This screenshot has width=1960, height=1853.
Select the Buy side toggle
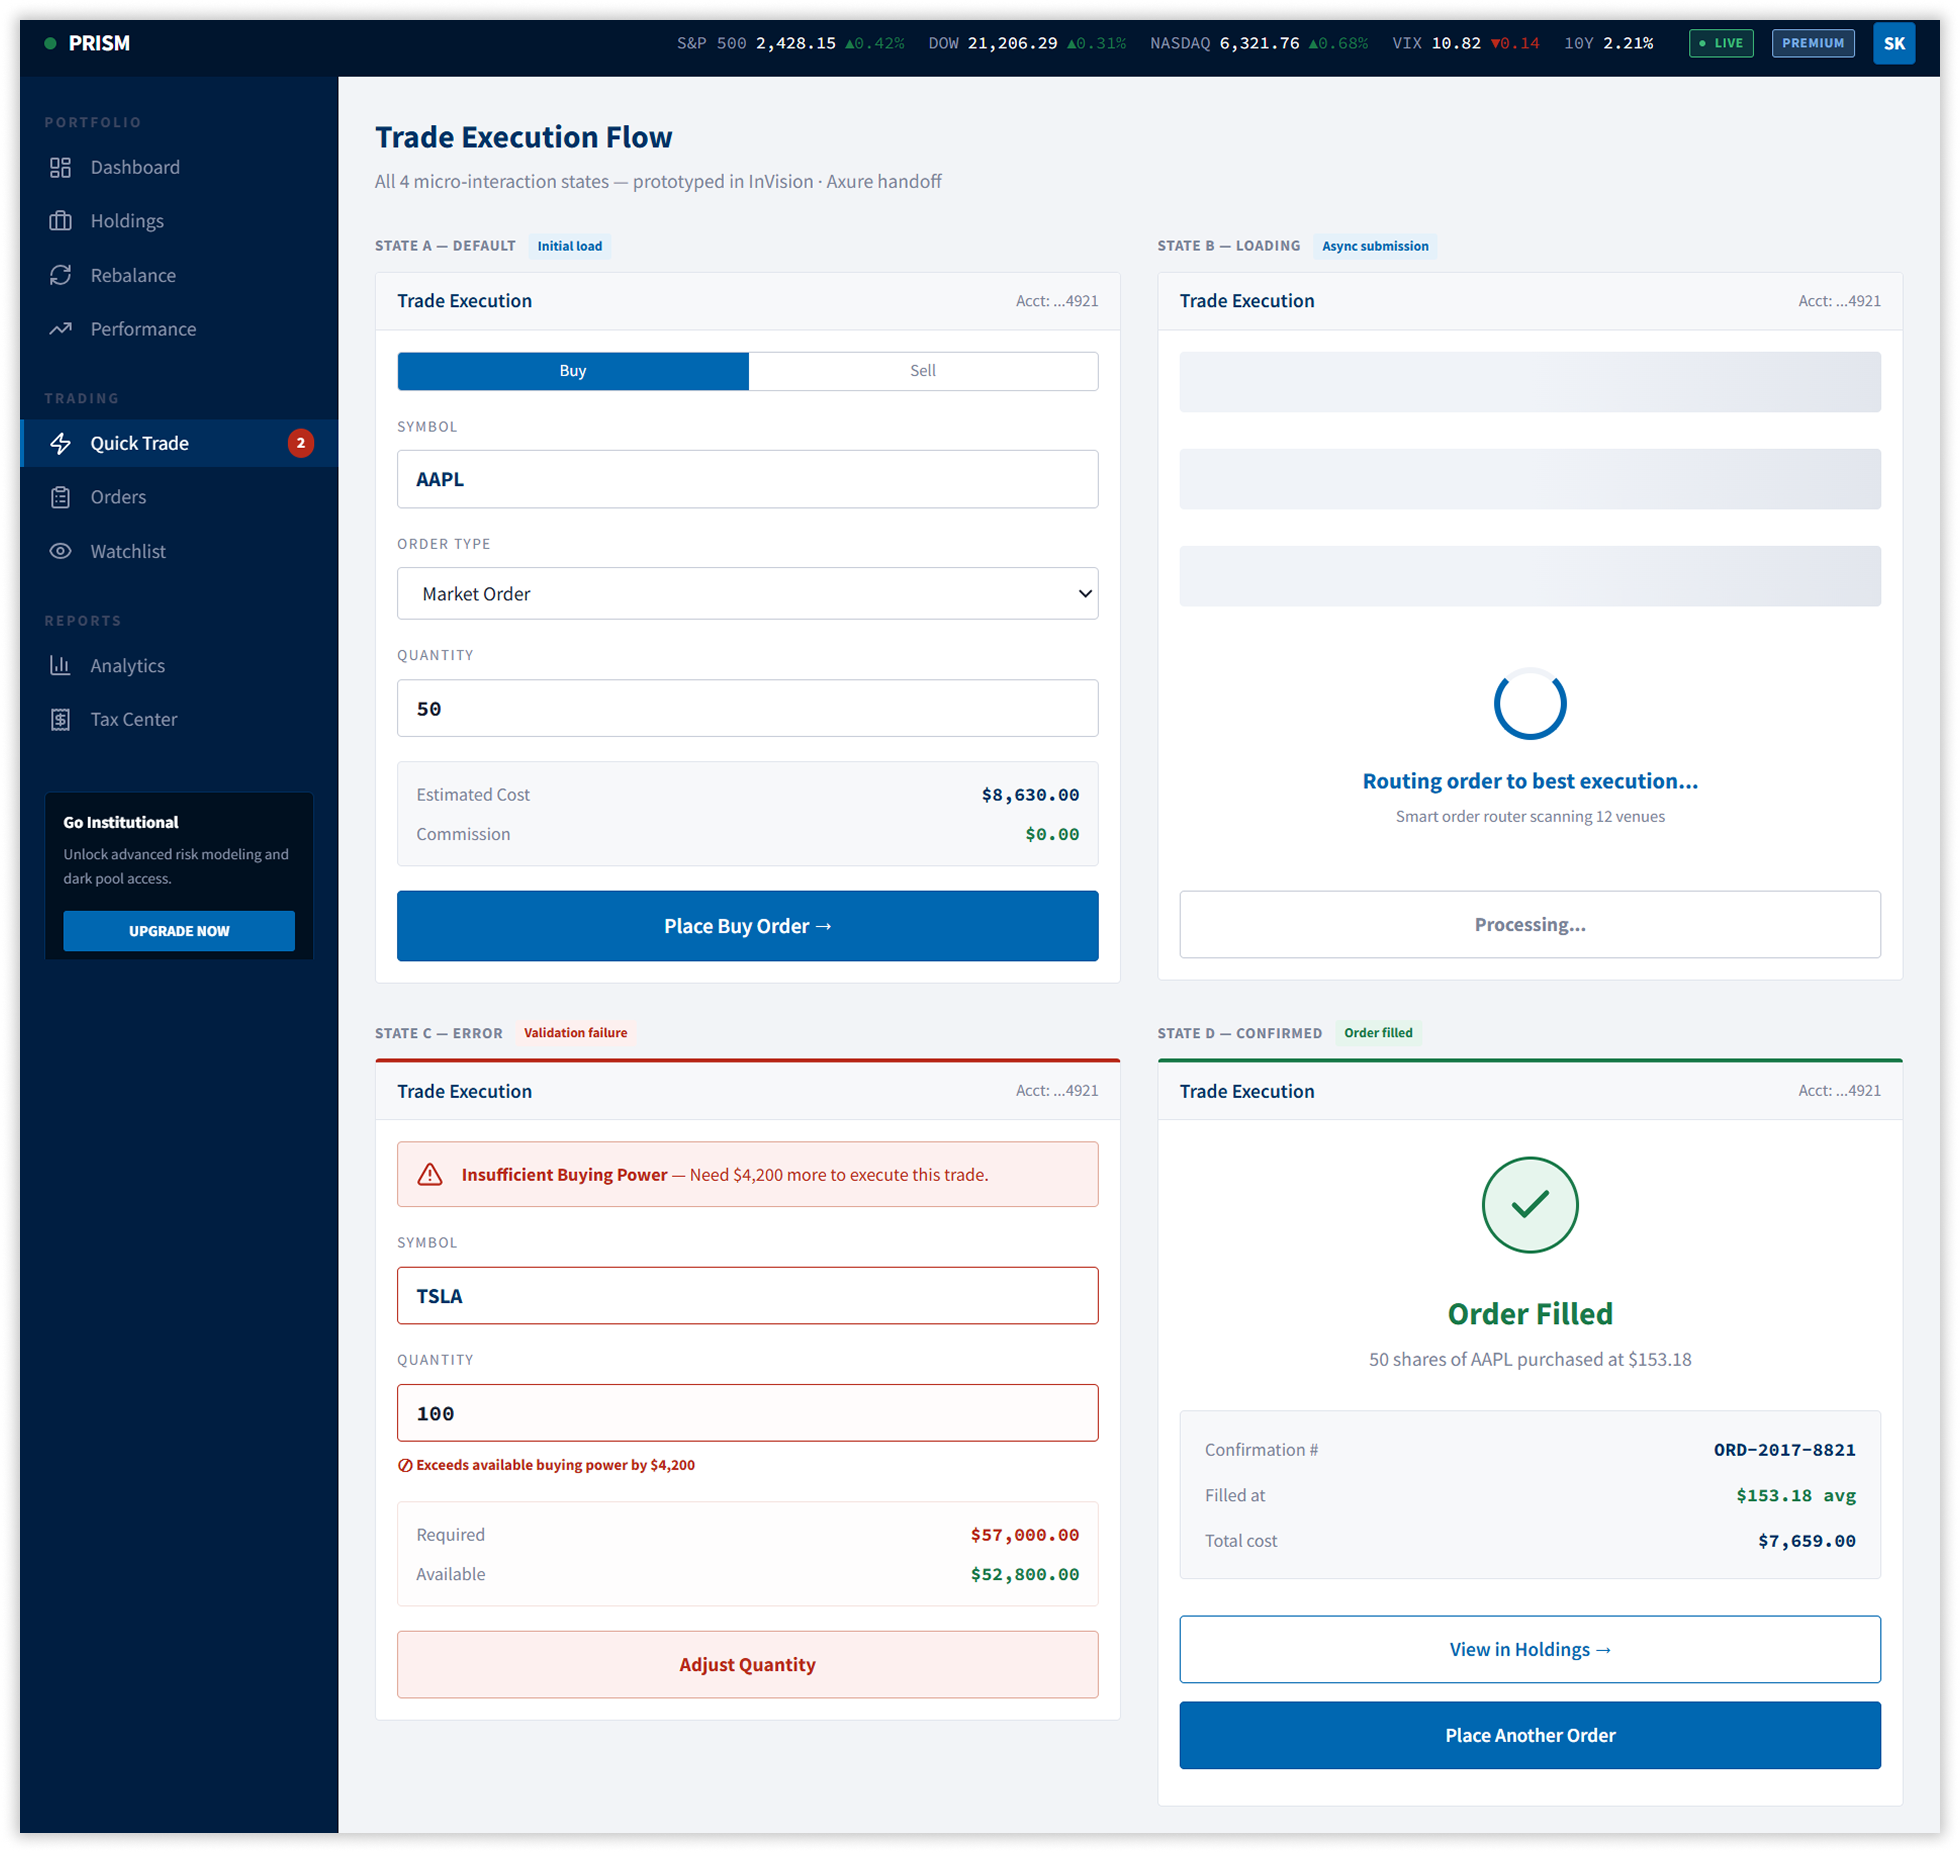point(572,371)
